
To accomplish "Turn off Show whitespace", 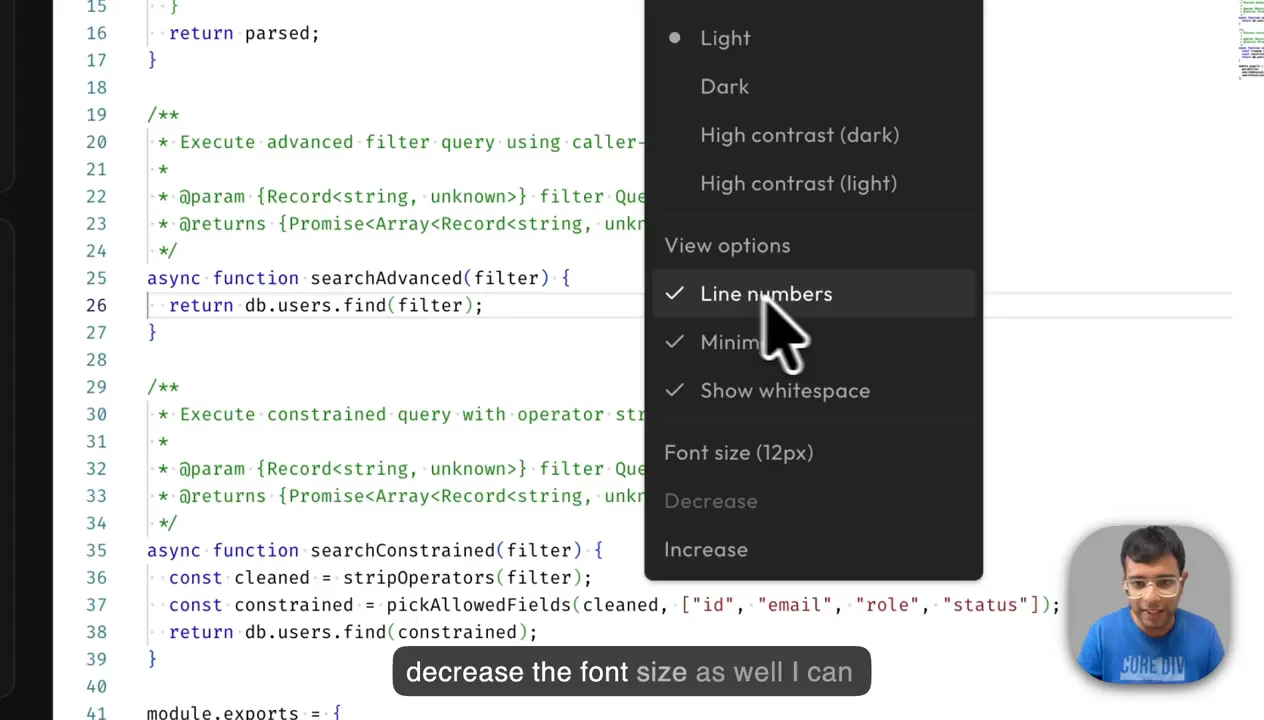I will point(784,391).
